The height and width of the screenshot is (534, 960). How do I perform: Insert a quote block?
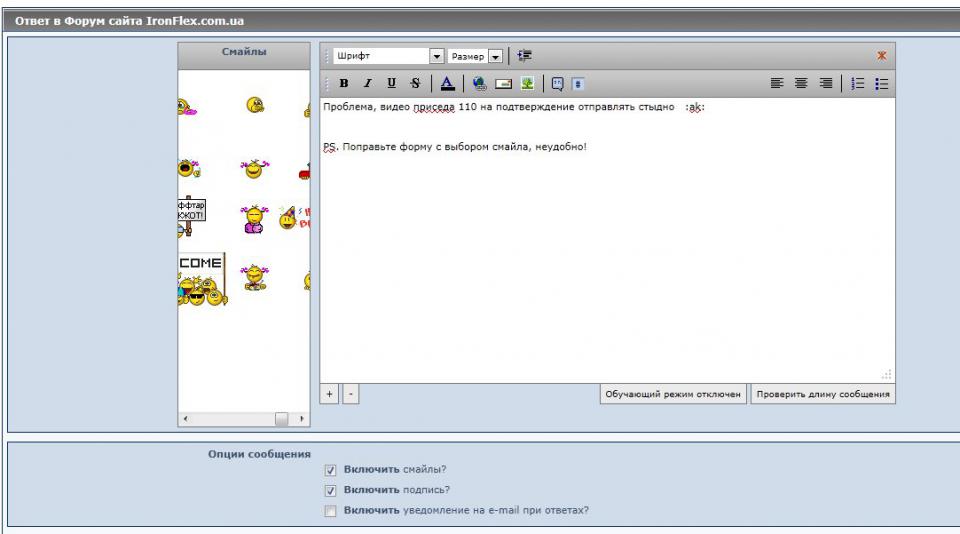557,84
